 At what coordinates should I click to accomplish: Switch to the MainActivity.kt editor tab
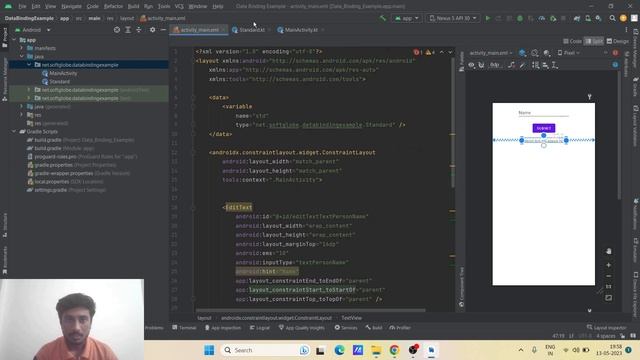coord(301,30)
